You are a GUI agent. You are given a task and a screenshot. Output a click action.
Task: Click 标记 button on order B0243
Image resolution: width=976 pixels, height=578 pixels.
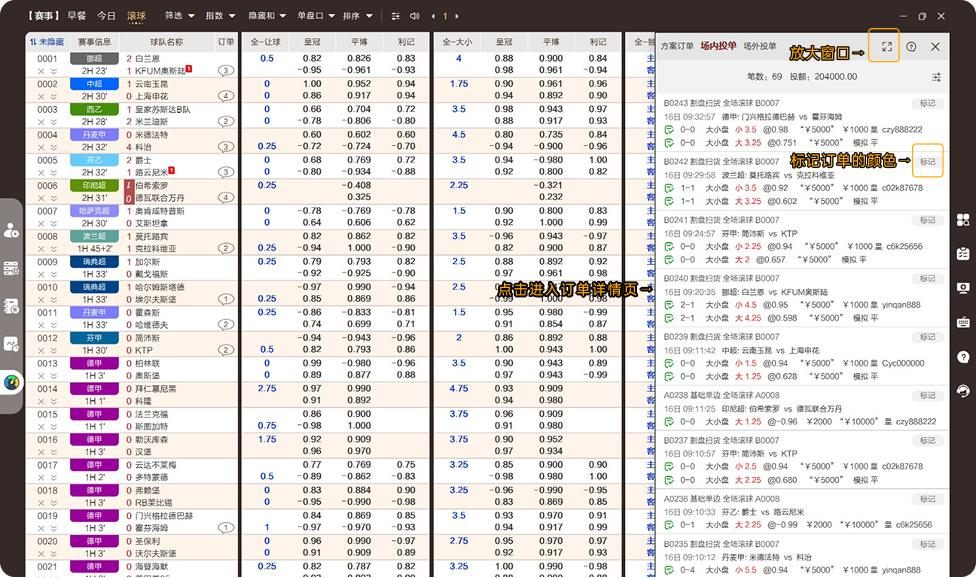coord(927,103)
